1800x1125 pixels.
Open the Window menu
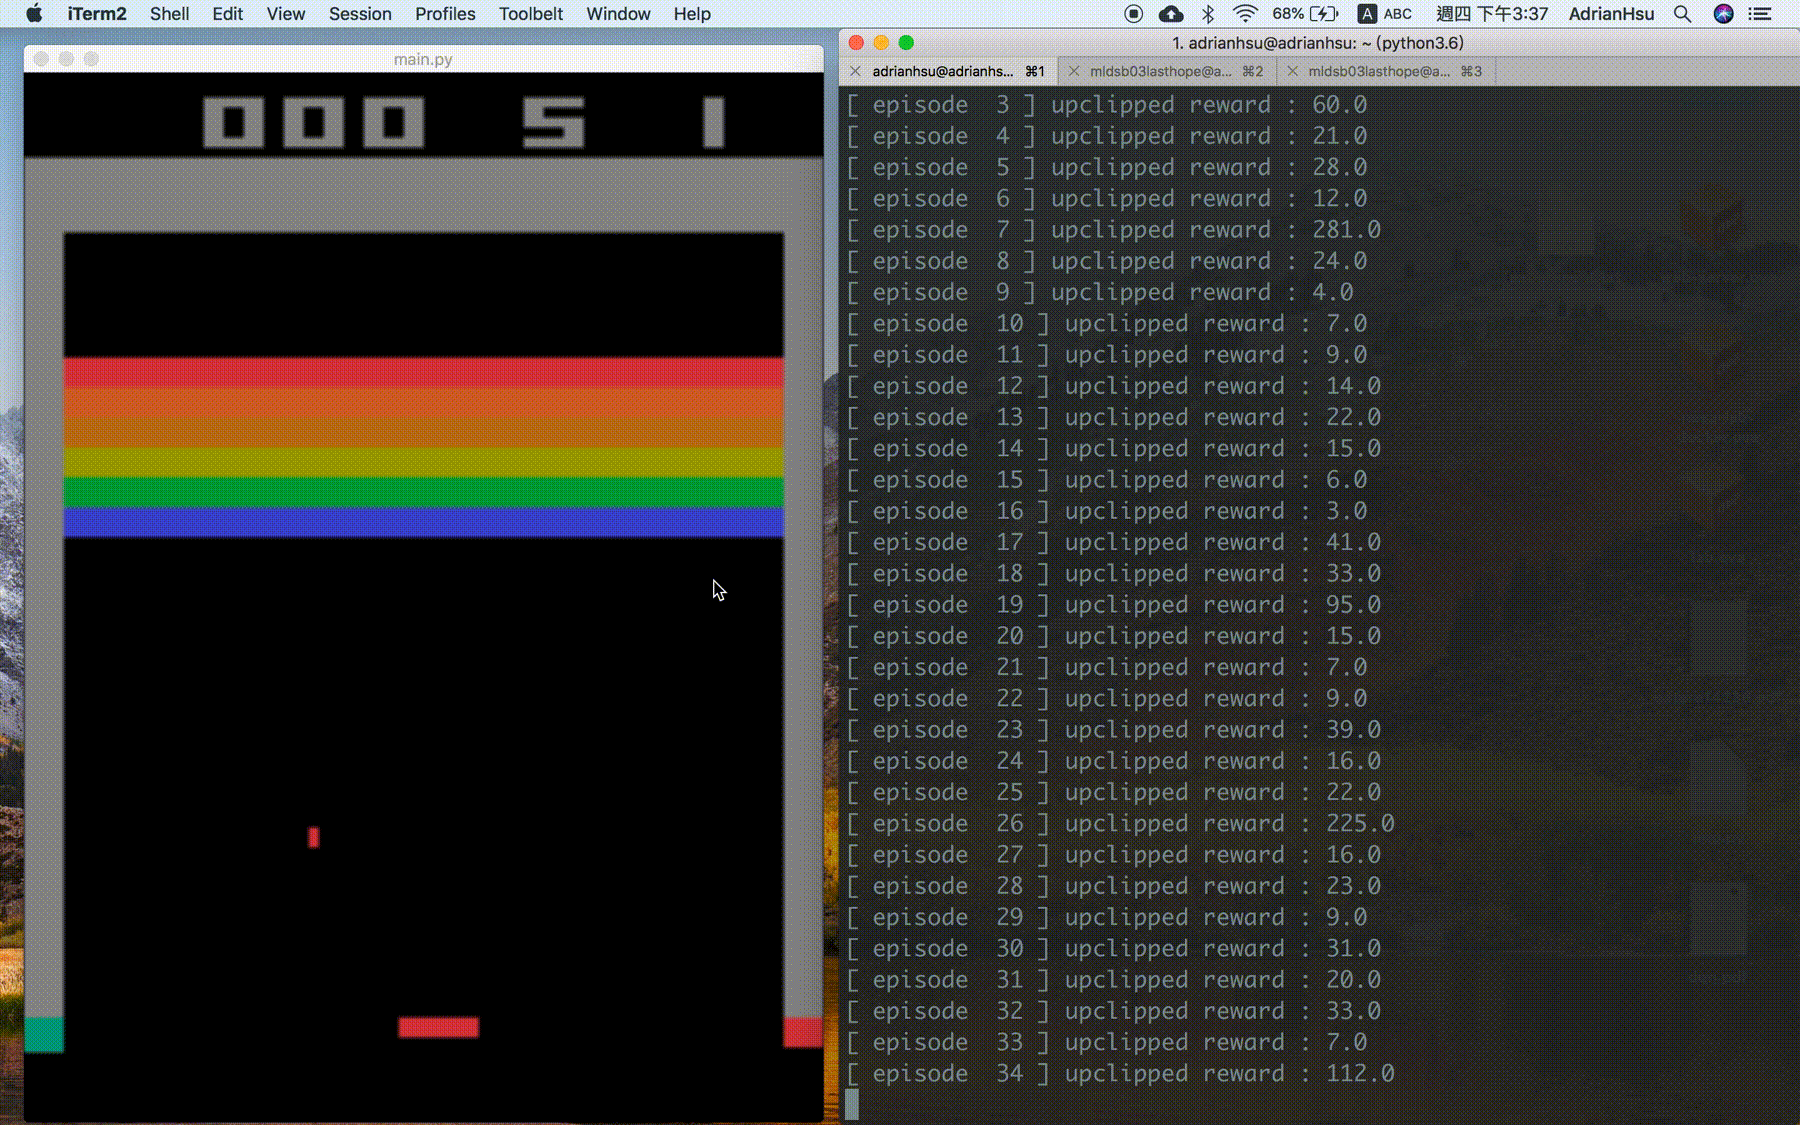(x=618, y=14)
